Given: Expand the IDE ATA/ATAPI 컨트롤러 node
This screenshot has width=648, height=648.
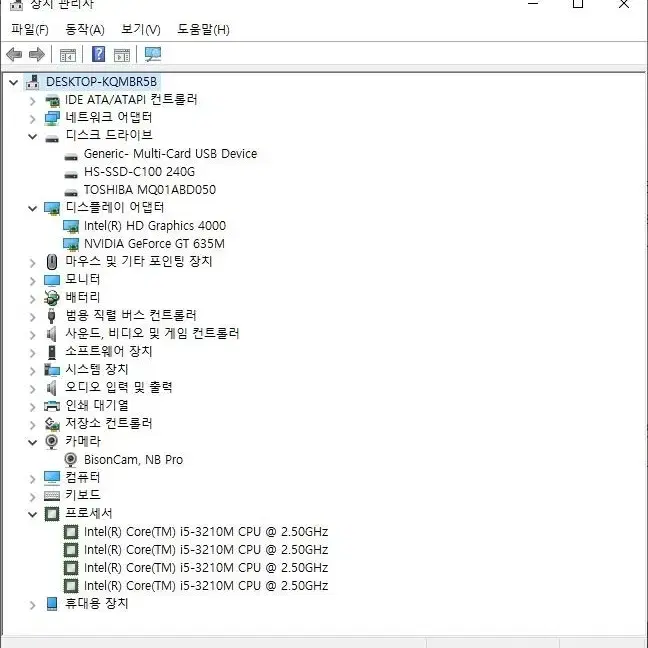Looking at the screenshot, I should coord(33,101).
